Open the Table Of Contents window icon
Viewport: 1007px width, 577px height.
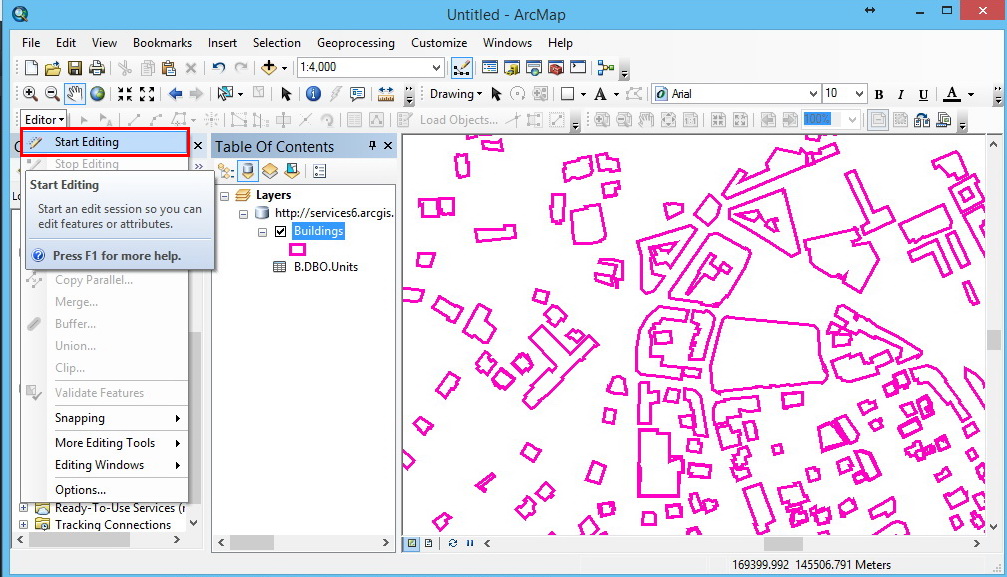click(x=489, y=67)
